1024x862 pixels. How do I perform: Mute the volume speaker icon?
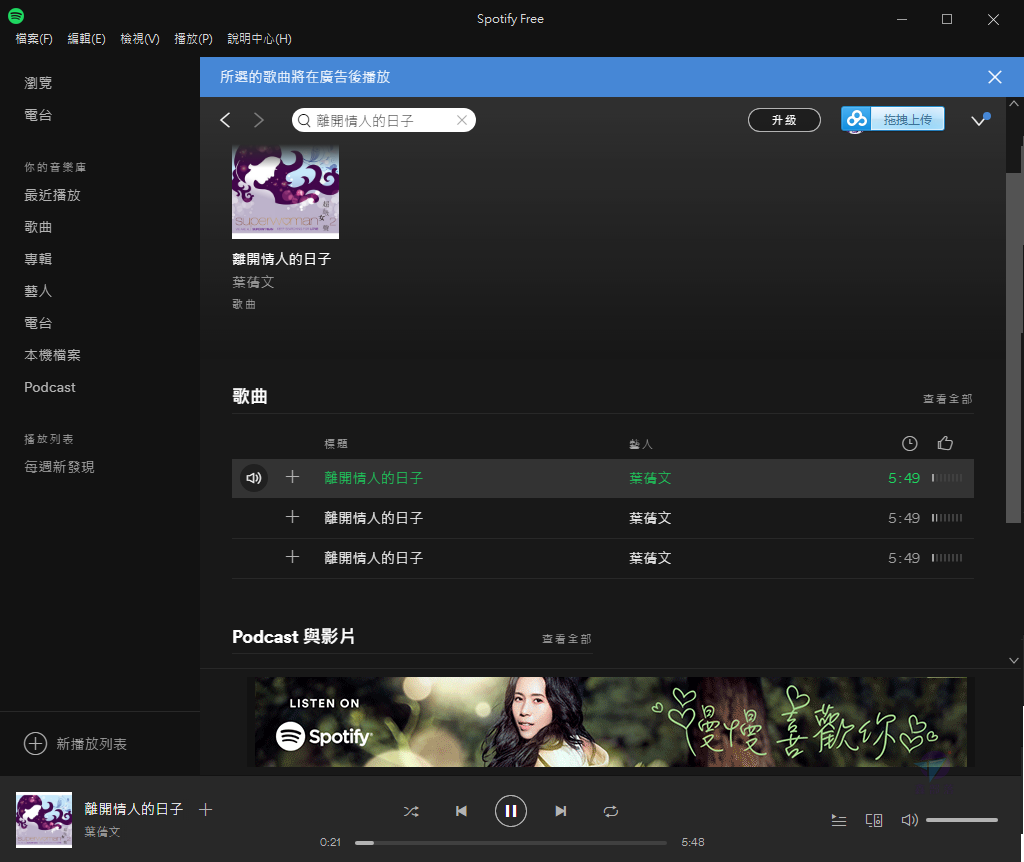click(909, 820)
